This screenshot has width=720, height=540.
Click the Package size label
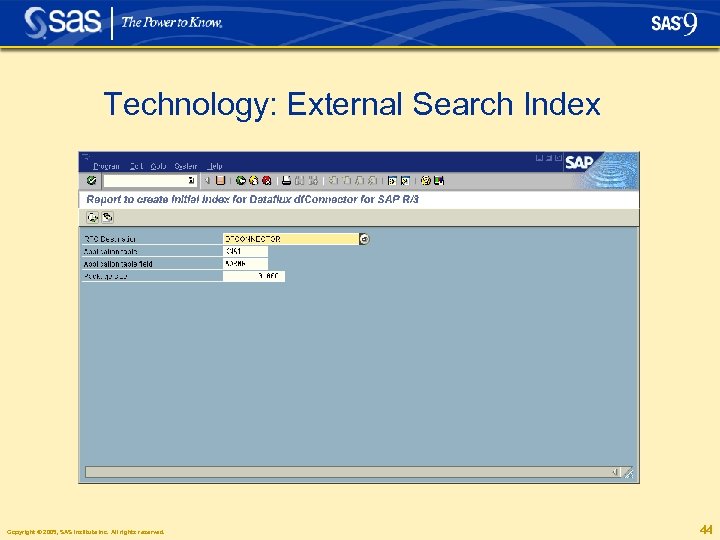(x=105, y=276)
